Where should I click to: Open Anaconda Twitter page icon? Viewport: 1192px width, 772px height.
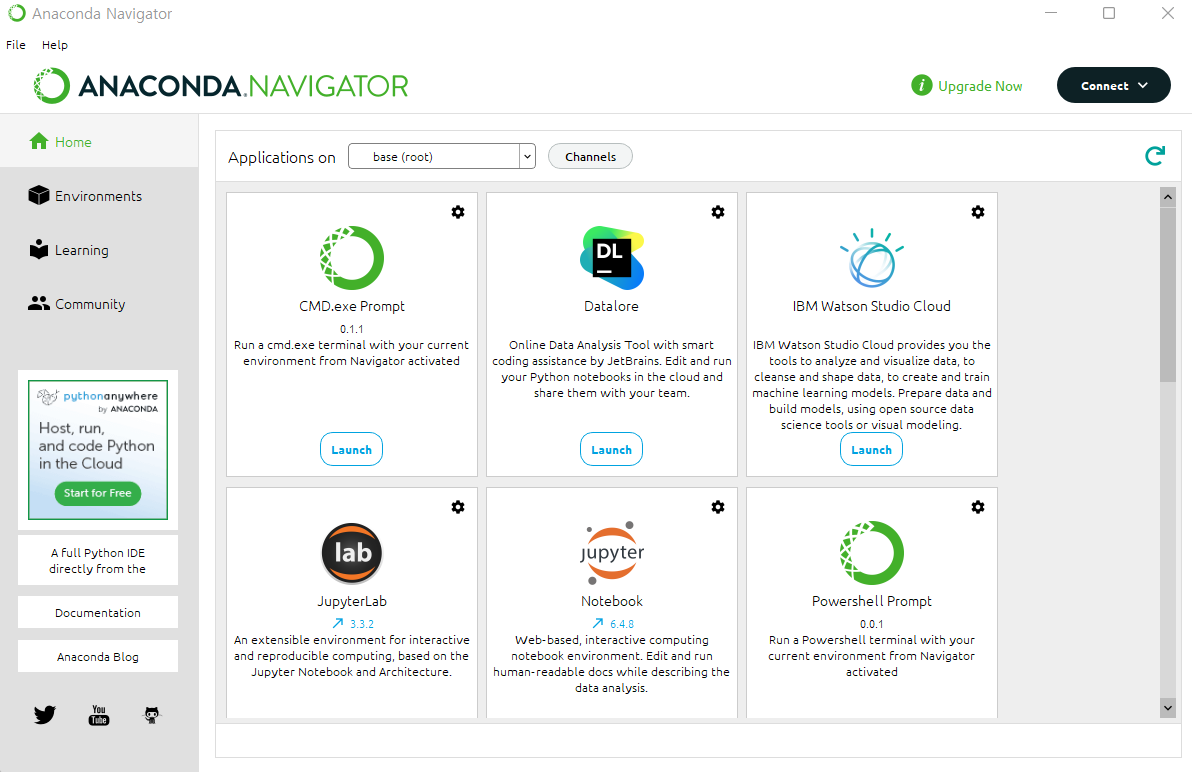(45, 715)
